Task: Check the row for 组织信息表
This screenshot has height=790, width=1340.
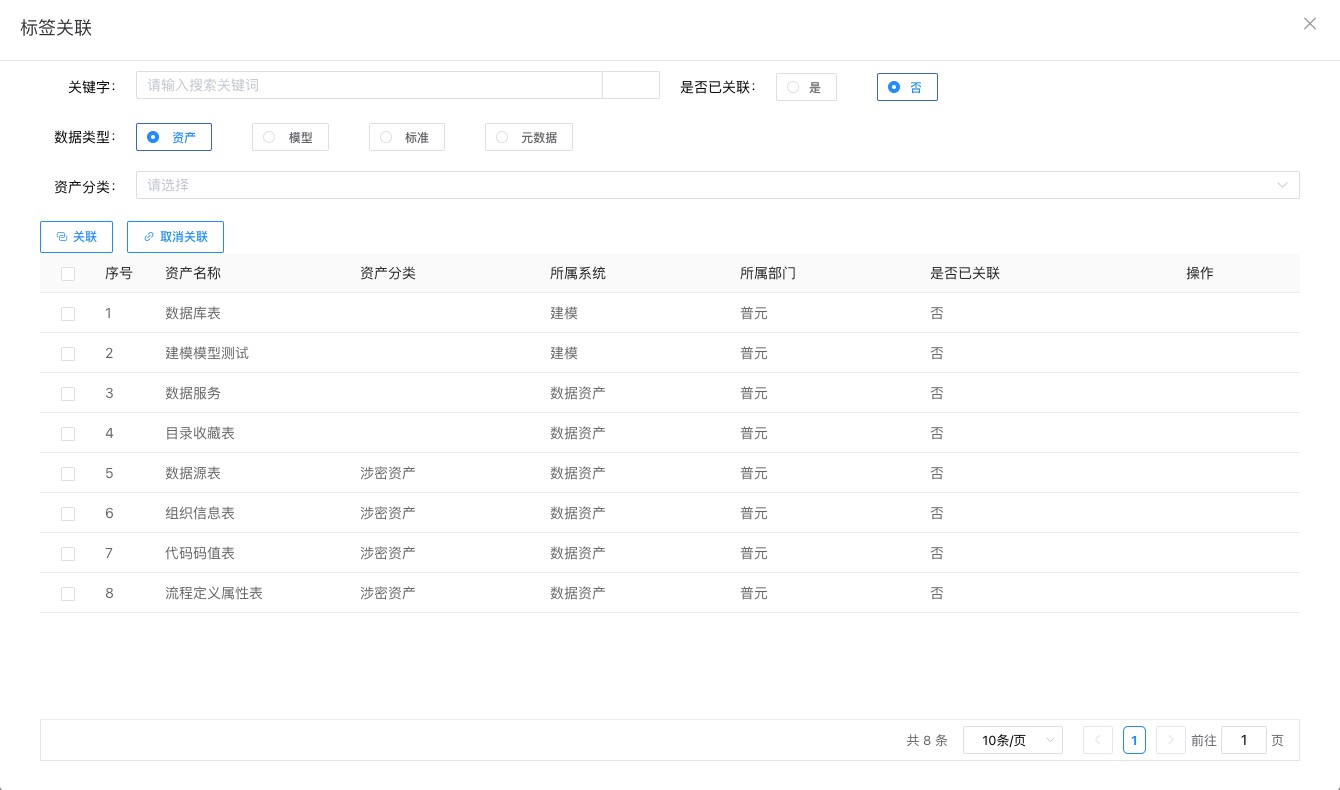Action: pos(68,513)
